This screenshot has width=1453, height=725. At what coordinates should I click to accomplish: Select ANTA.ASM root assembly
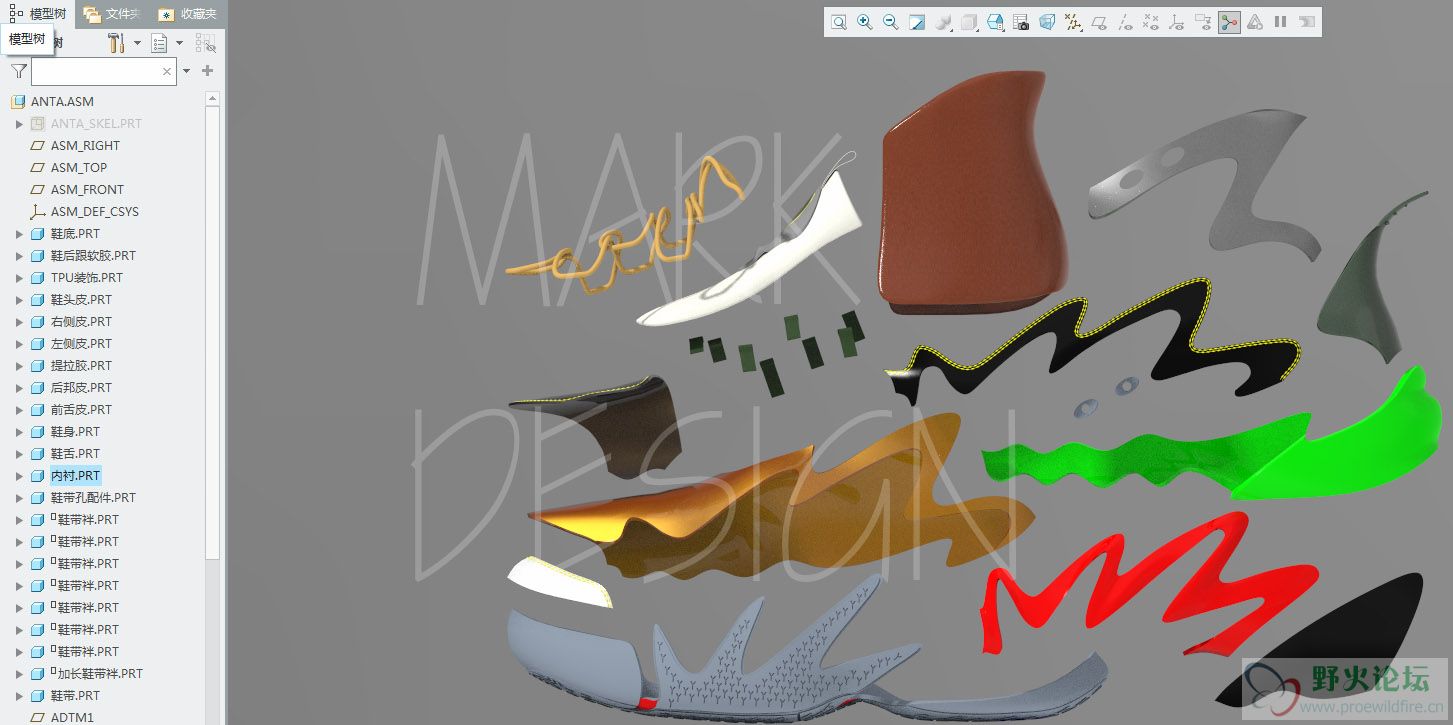62,102
